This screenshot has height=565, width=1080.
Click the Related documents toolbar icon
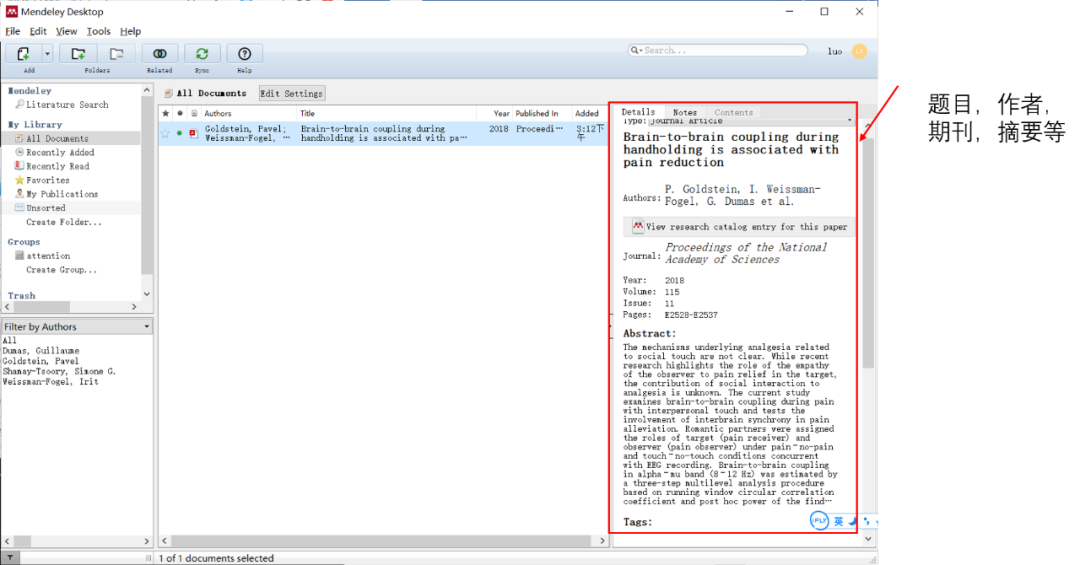tap(160, 54)
